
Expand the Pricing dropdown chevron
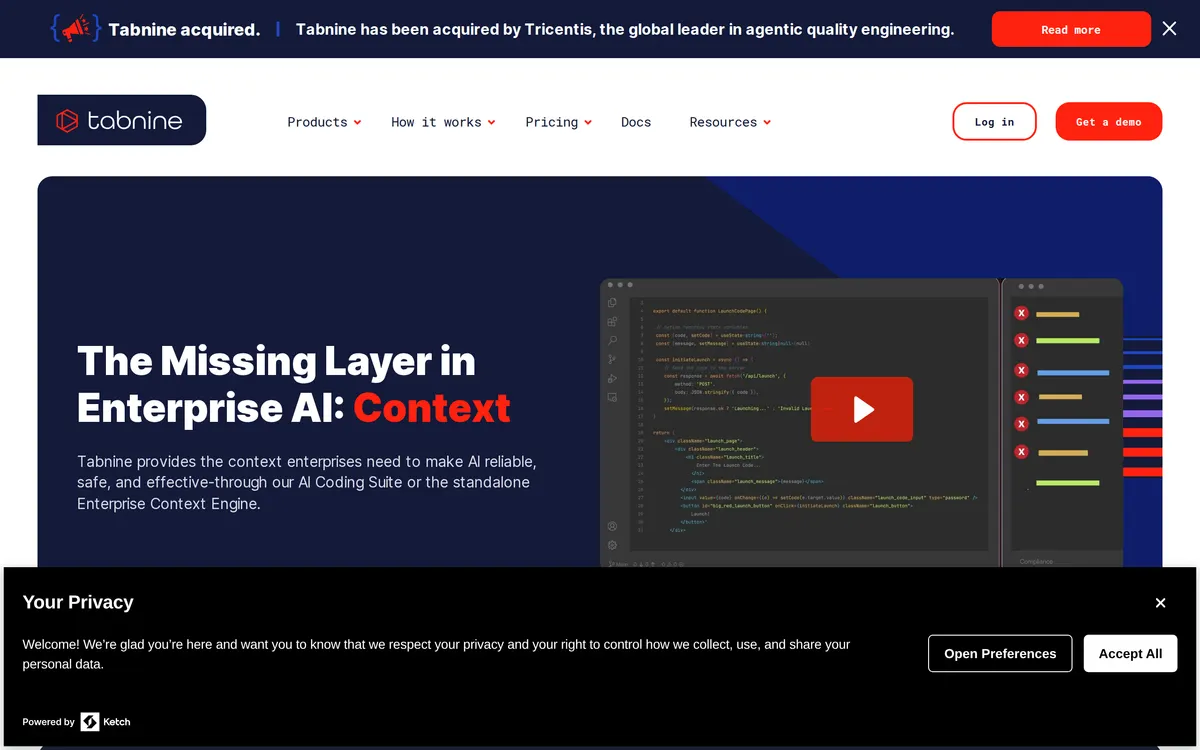pyautogui.click(x=588, y=122)
